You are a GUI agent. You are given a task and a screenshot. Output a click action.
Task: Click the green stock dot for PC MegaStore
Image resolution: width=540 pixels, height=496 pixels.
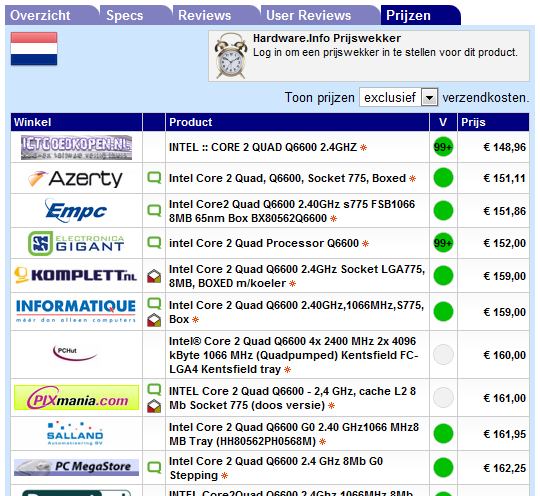click(x=443, y=467)
